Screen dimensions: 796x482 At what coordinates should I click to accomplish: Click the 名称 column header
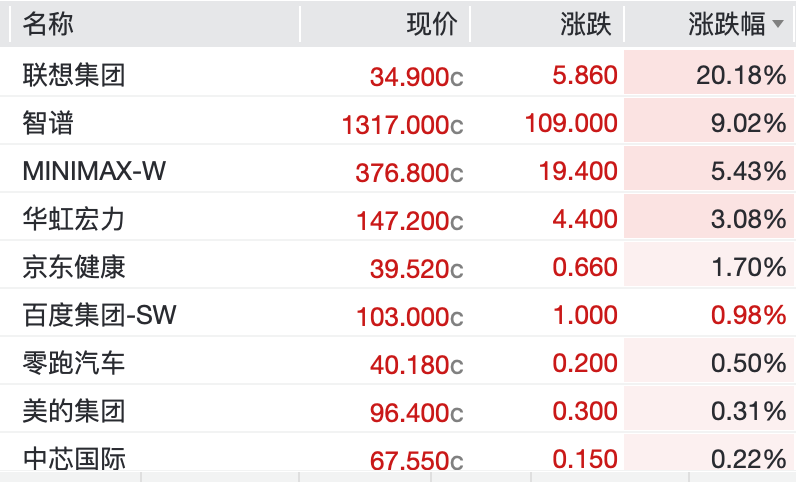[48, 24]
